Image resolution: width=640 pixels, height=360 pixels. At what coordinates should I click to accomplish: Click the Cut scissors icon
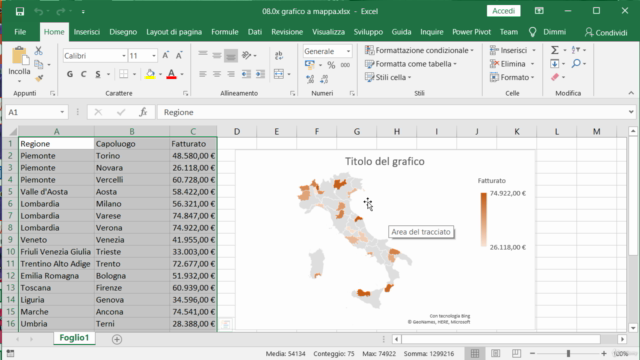coord(38,51)
